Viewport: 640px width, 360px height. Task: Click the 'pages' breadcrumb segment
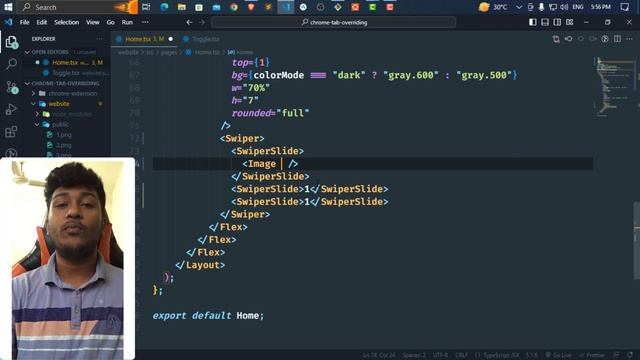(x=169, y=52)
